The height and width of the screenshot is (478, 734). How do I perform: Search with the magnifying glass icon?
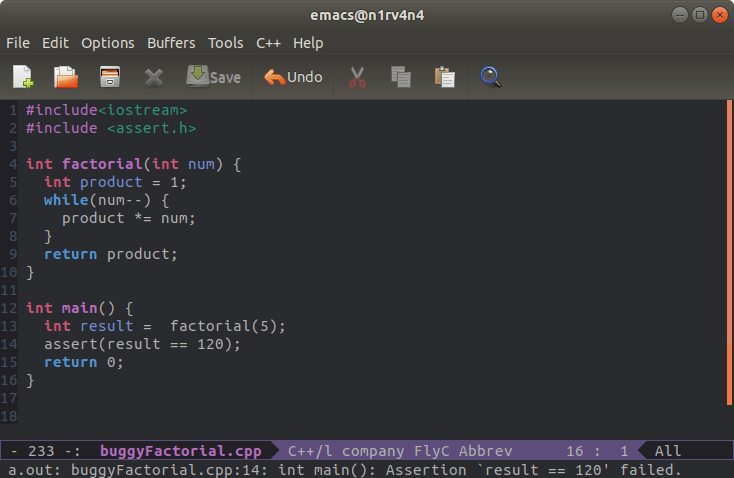(490, 76)
